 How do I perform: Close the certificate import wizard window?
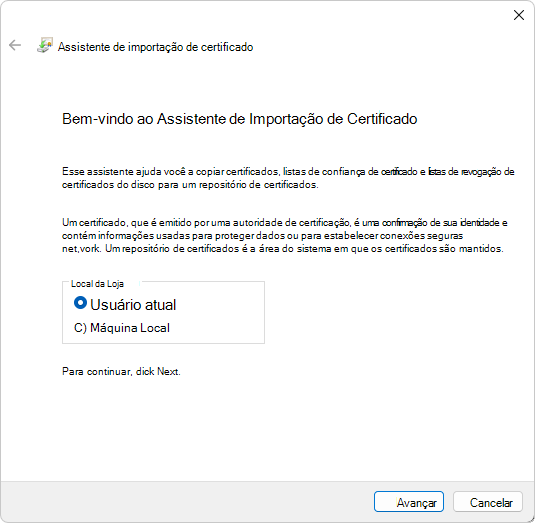coord(519,15)
